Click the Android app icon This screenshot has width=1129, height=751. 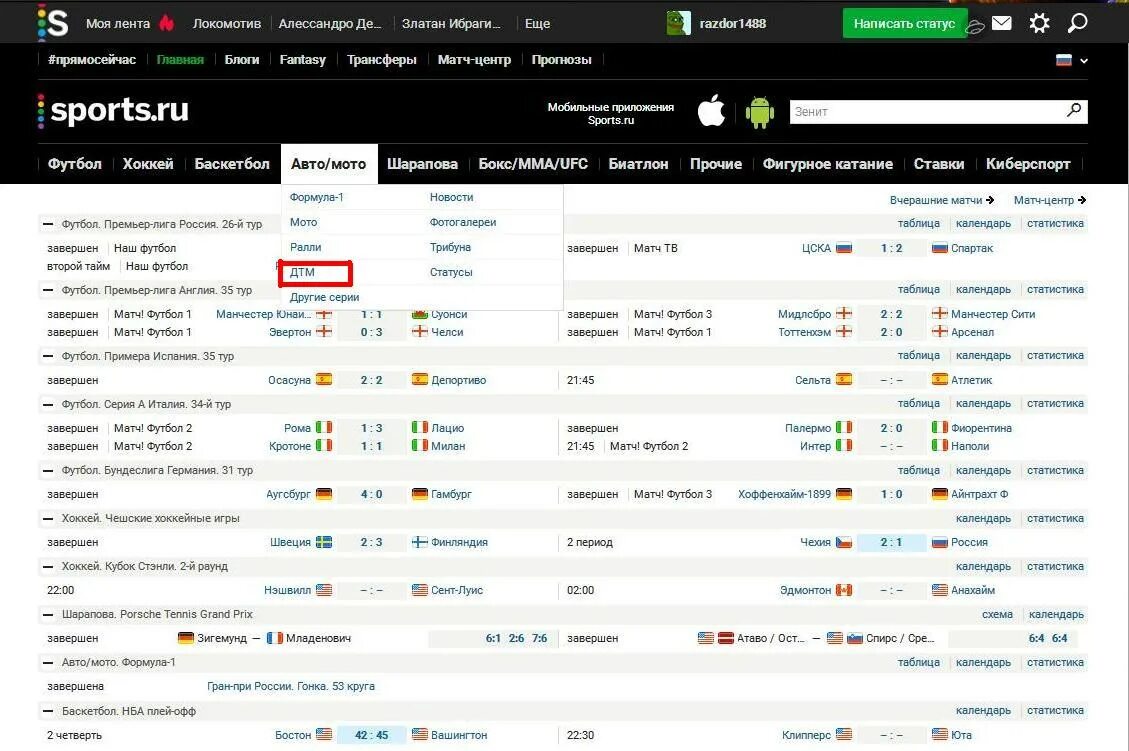[x=760, y=112]
